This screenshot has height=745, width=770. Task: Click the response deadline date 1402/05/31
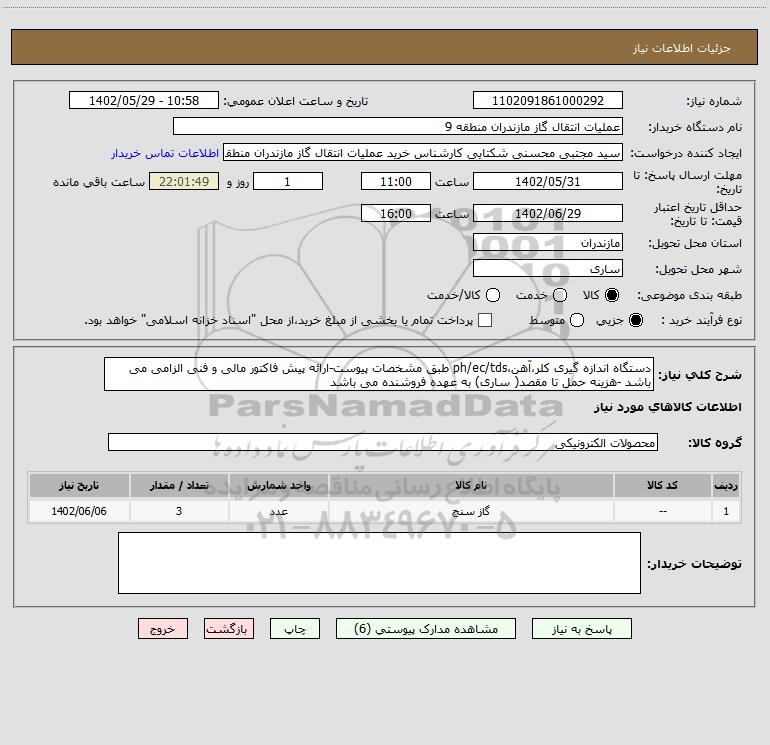(548, 181)
